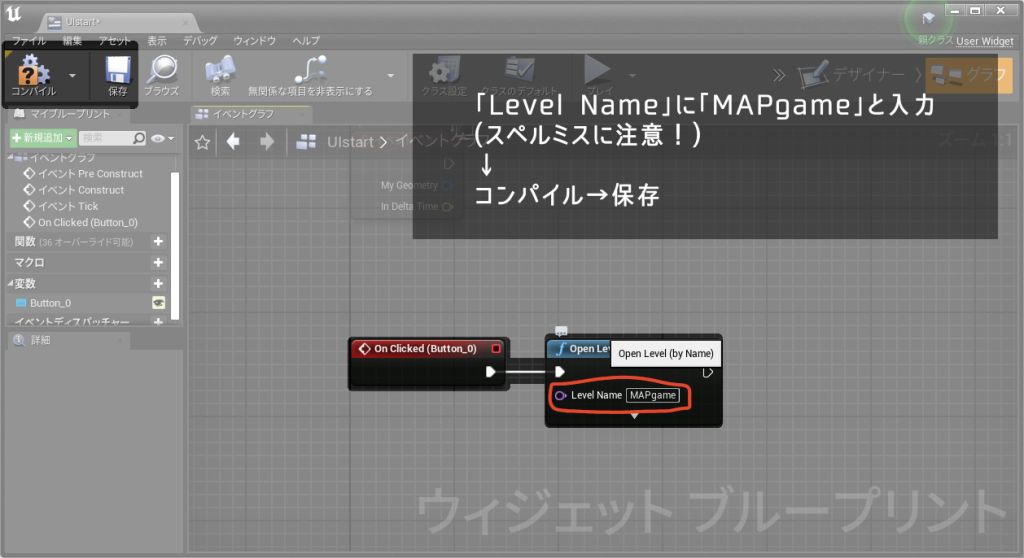The image size is (1024, 558).
Task: Open Browse (ブラウズ) magnifier icon
Action: coord(161,71)
